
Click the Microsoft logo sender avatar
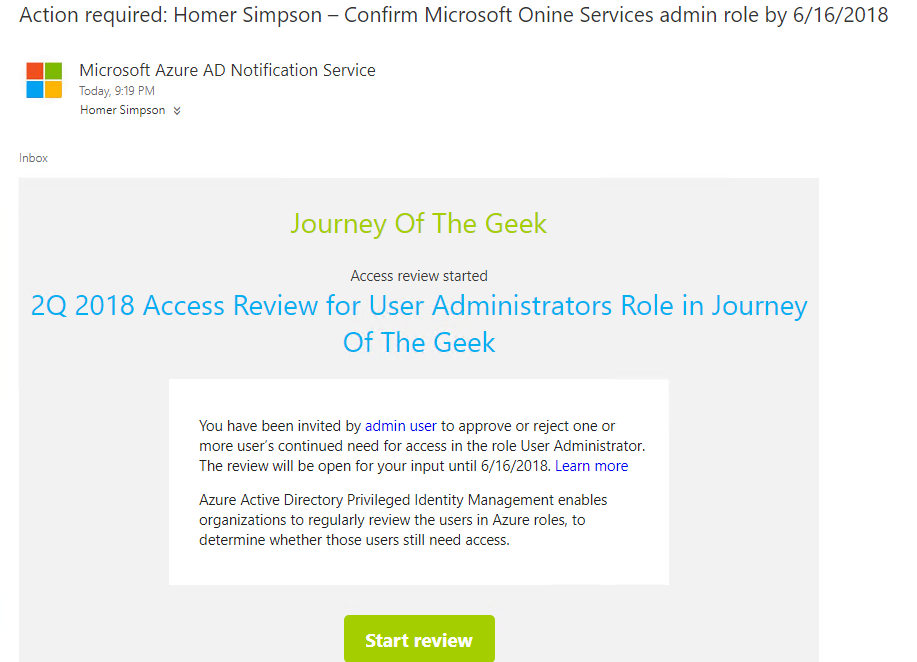pos(44,81)
